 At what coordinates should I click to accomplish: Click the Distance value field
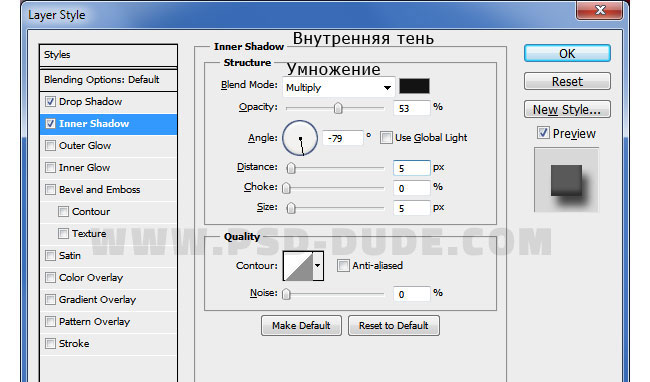coord(412,168)
